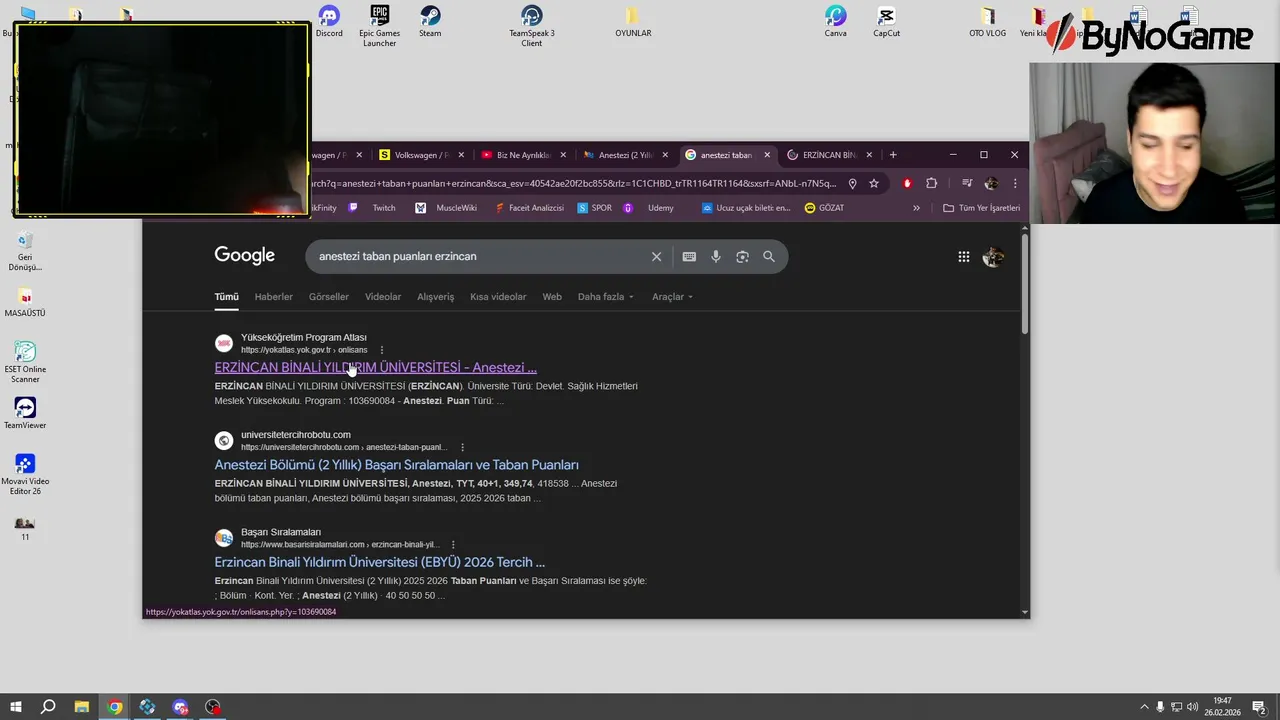Open Epic Games Launcher desktop icon

coord(379,26)
